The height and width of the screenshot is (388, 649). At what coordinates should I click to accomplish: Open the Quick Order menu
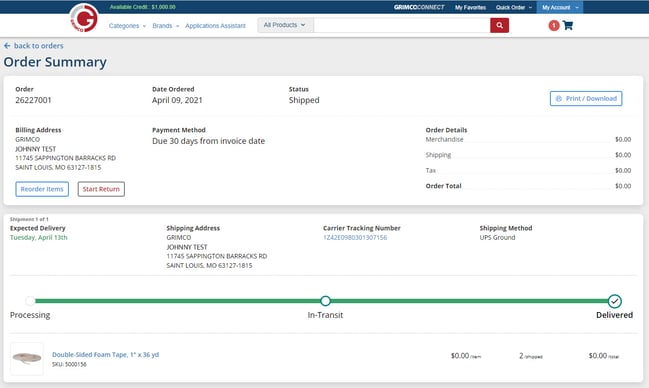[514, 7]
